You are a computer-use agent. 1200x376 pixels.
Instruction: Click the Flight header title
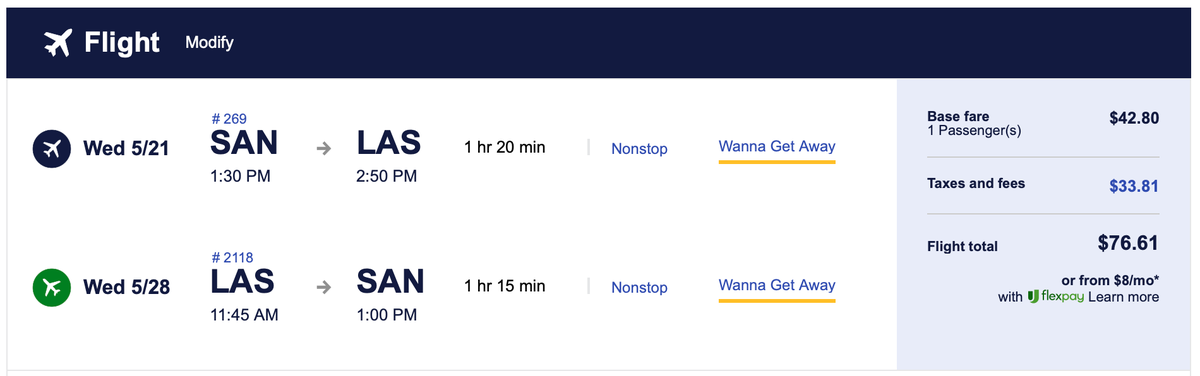coord(122,43)
